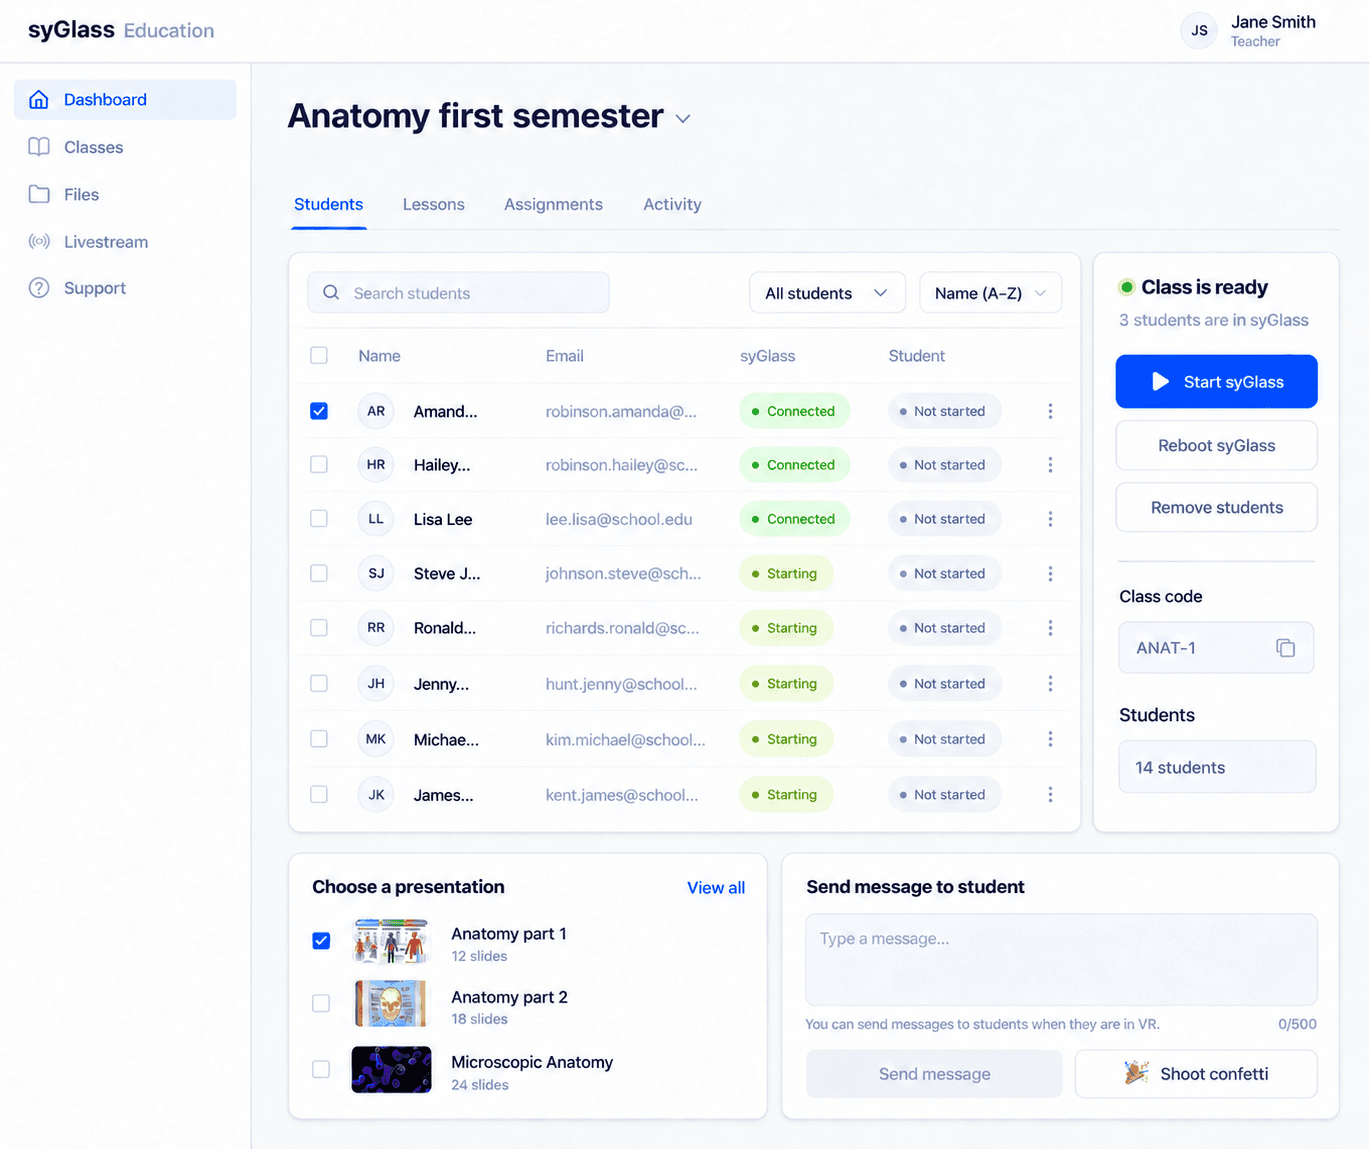Switch to the Students tab
The image size is (1369, 1149).
328,204
